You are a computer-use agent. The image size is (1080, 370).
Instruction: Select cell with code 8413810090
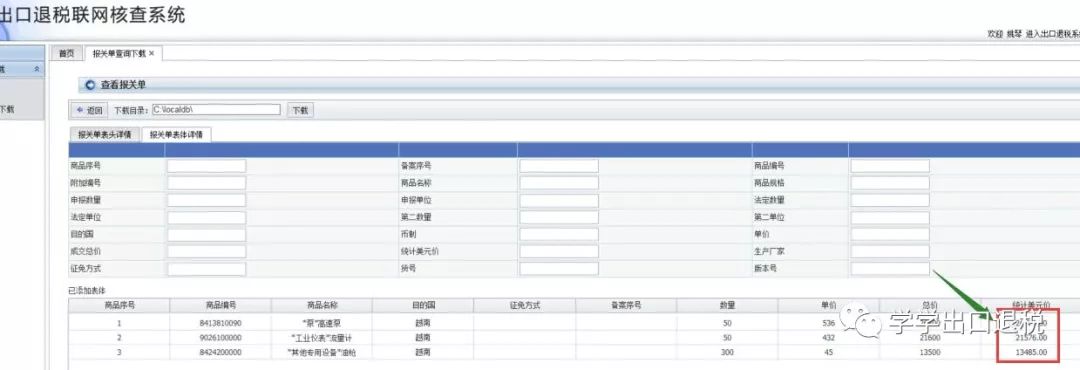tap(220, 322)
